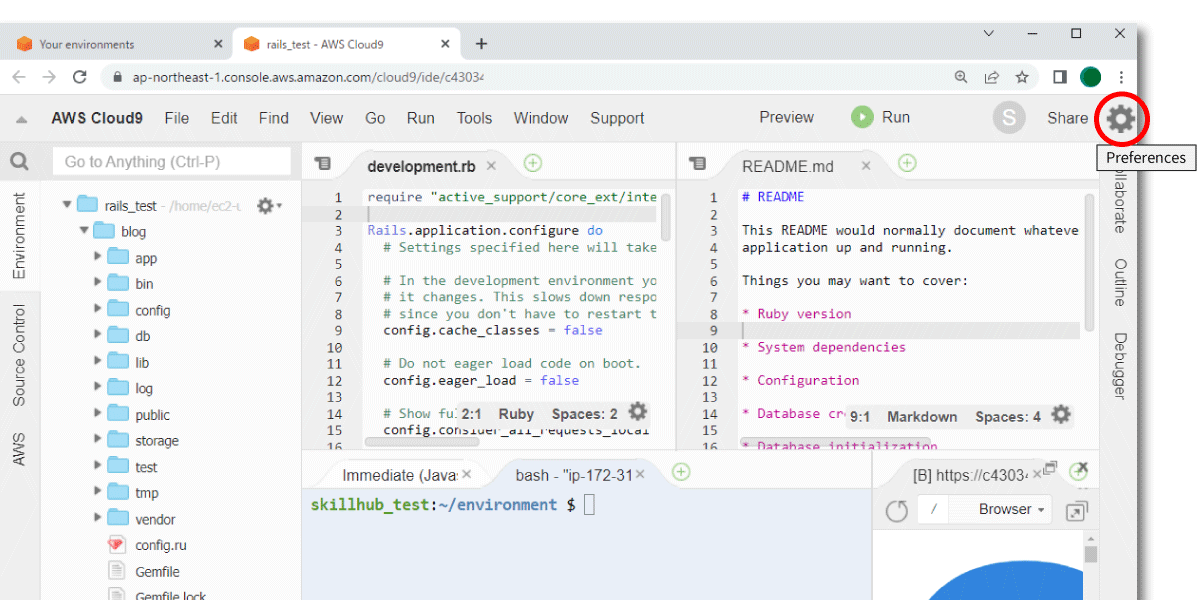Viewport: 1200px width, 600px height.
Task: Open Preferences gear icon
Action: pyautogui.click(x=1121, y=119)
